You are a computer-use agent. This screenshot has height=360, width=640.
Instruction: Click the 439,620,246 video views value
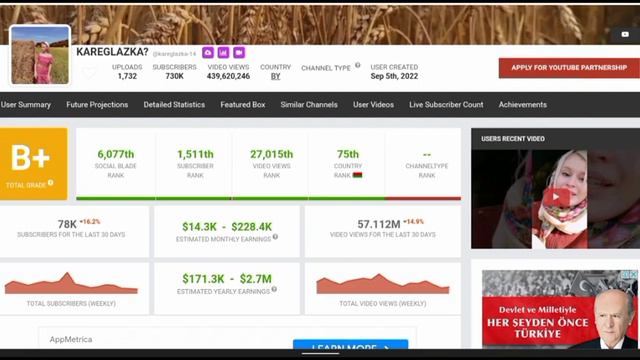(228, 76)
